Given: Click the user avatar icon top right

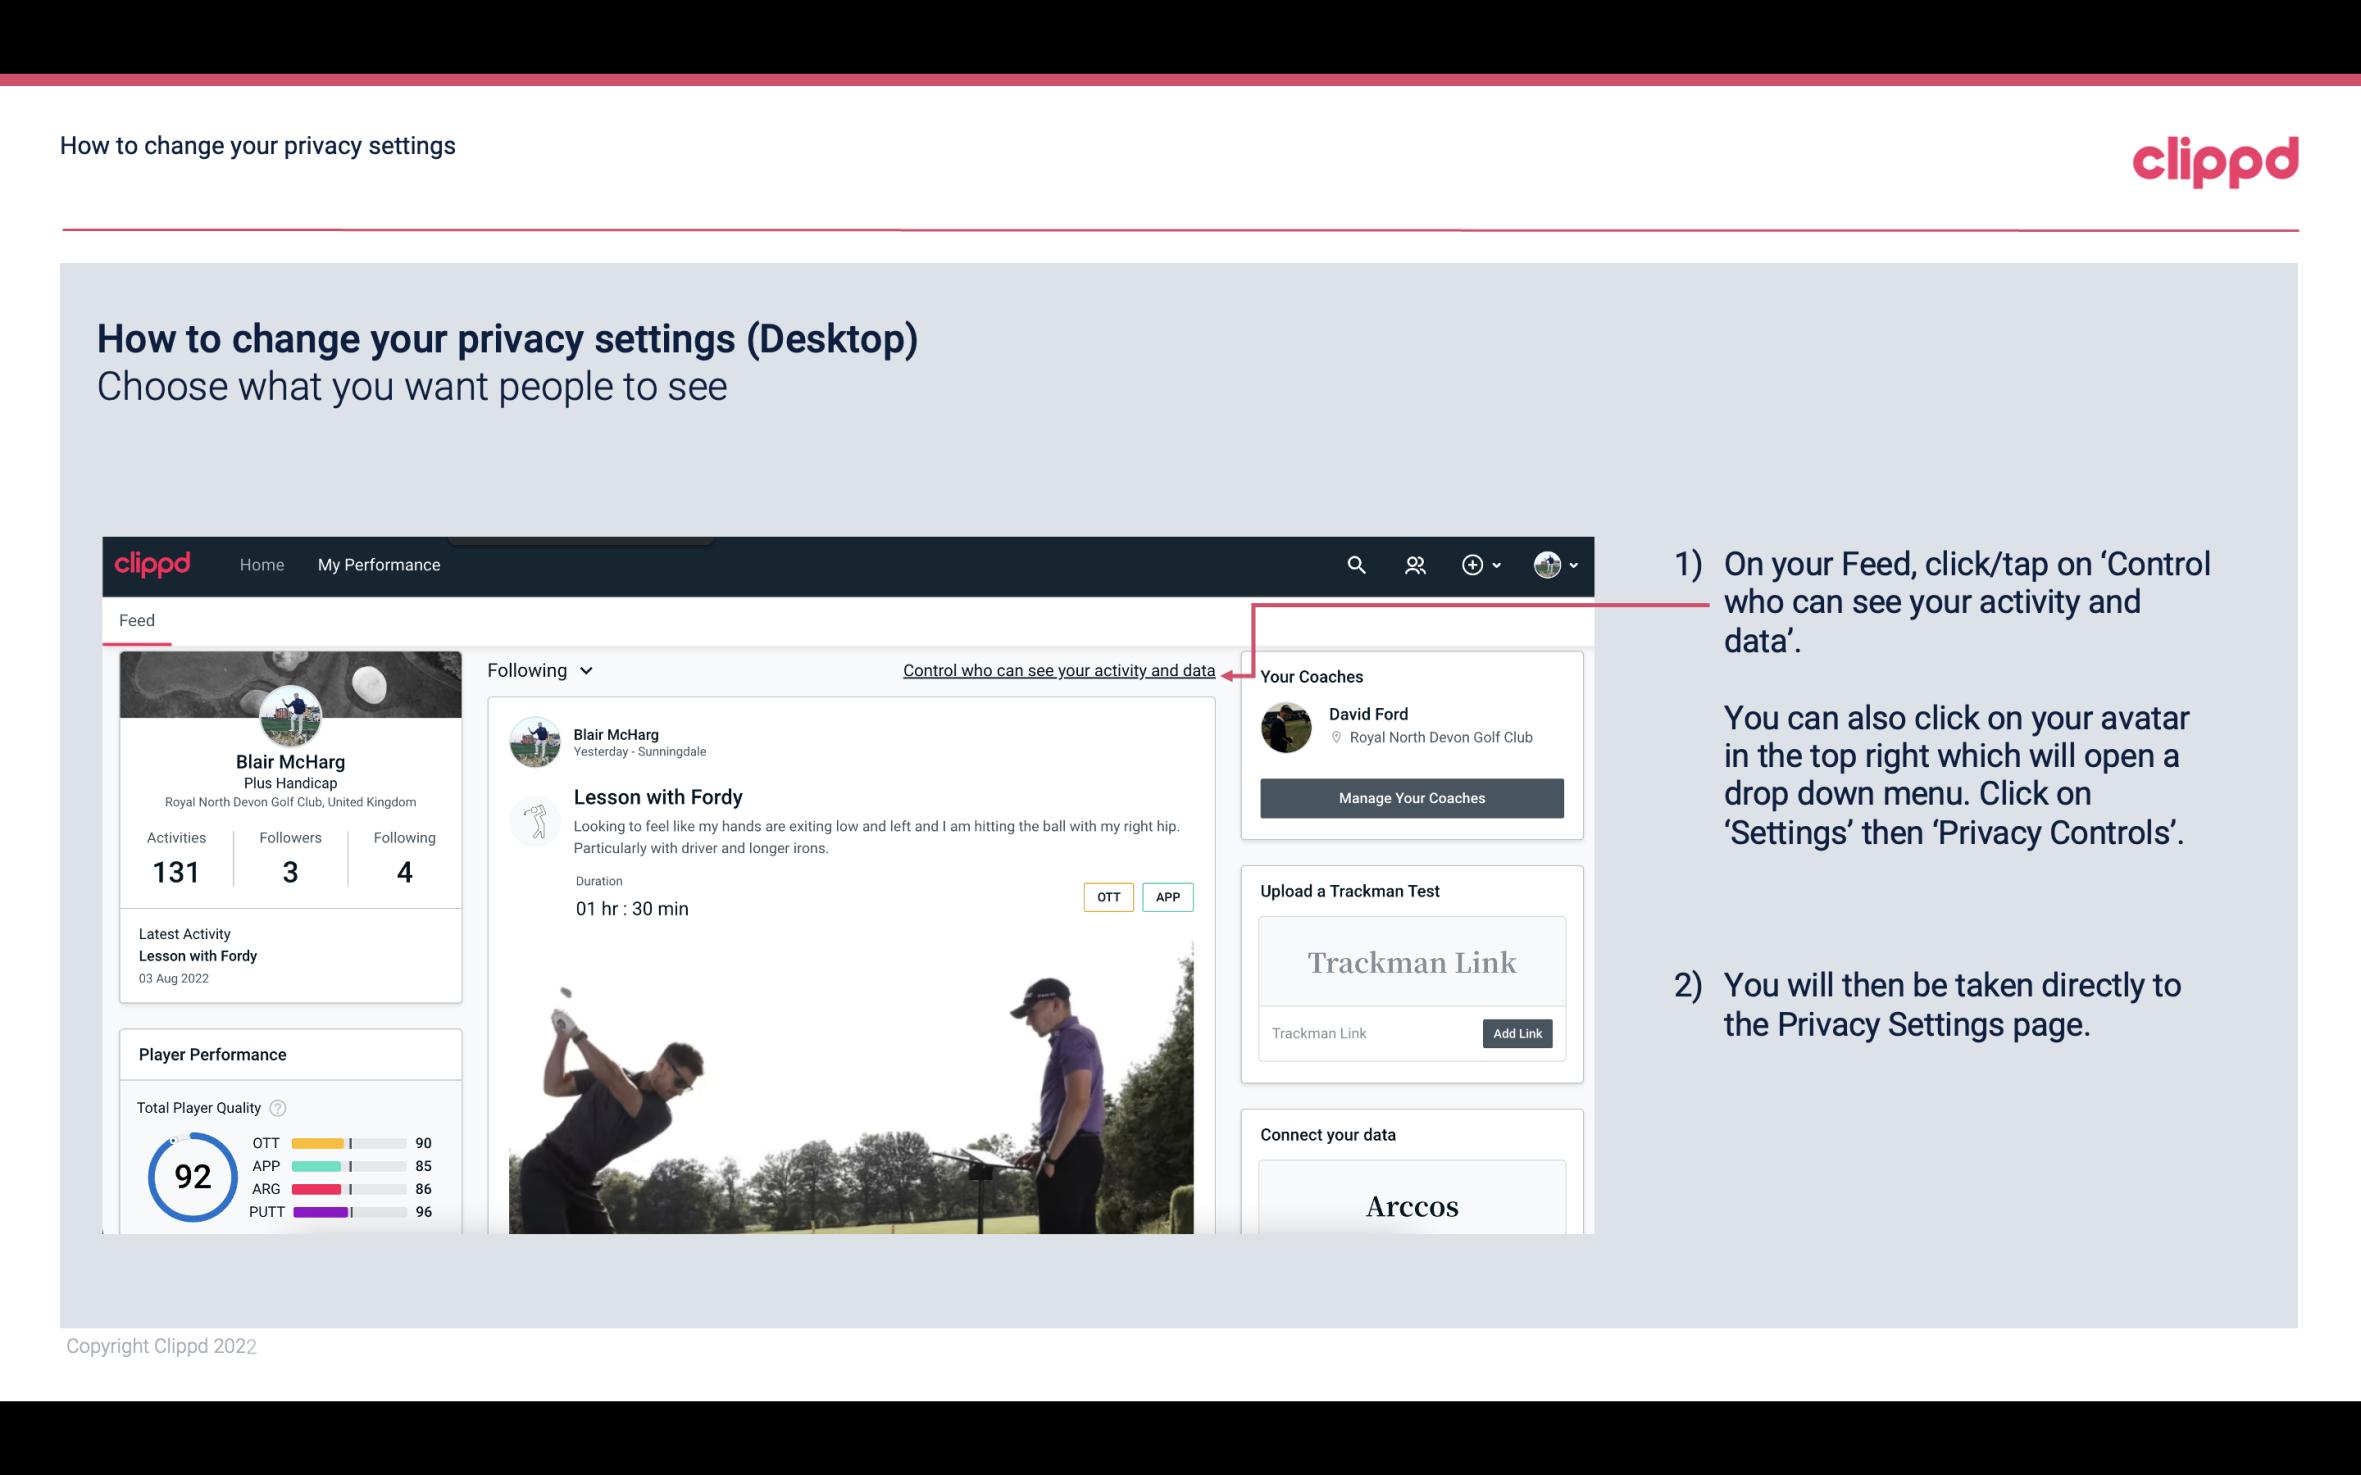Looking at the screenshot, I should pyautogui.click(x=1546, y=564).
